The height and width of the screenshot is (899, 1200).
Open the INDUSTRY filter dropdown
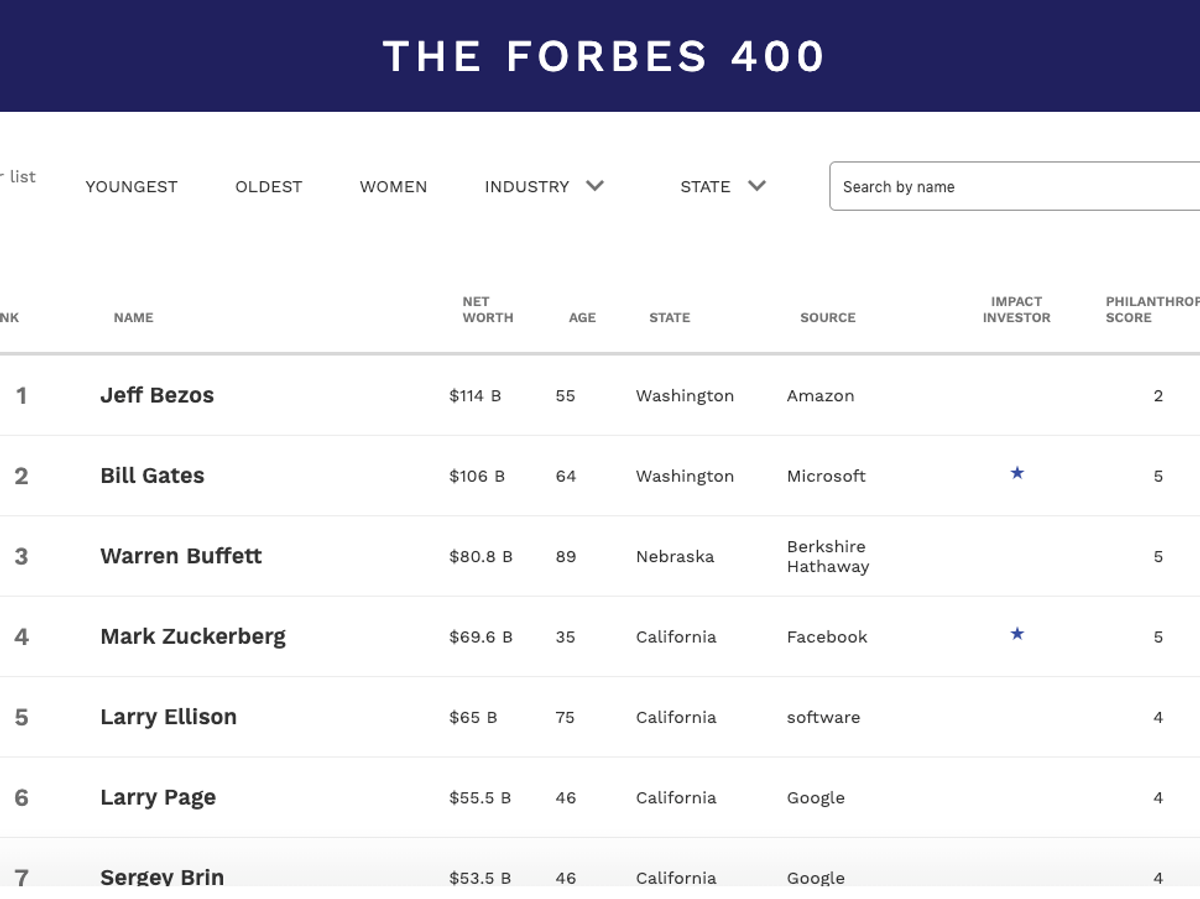point(544,186)
